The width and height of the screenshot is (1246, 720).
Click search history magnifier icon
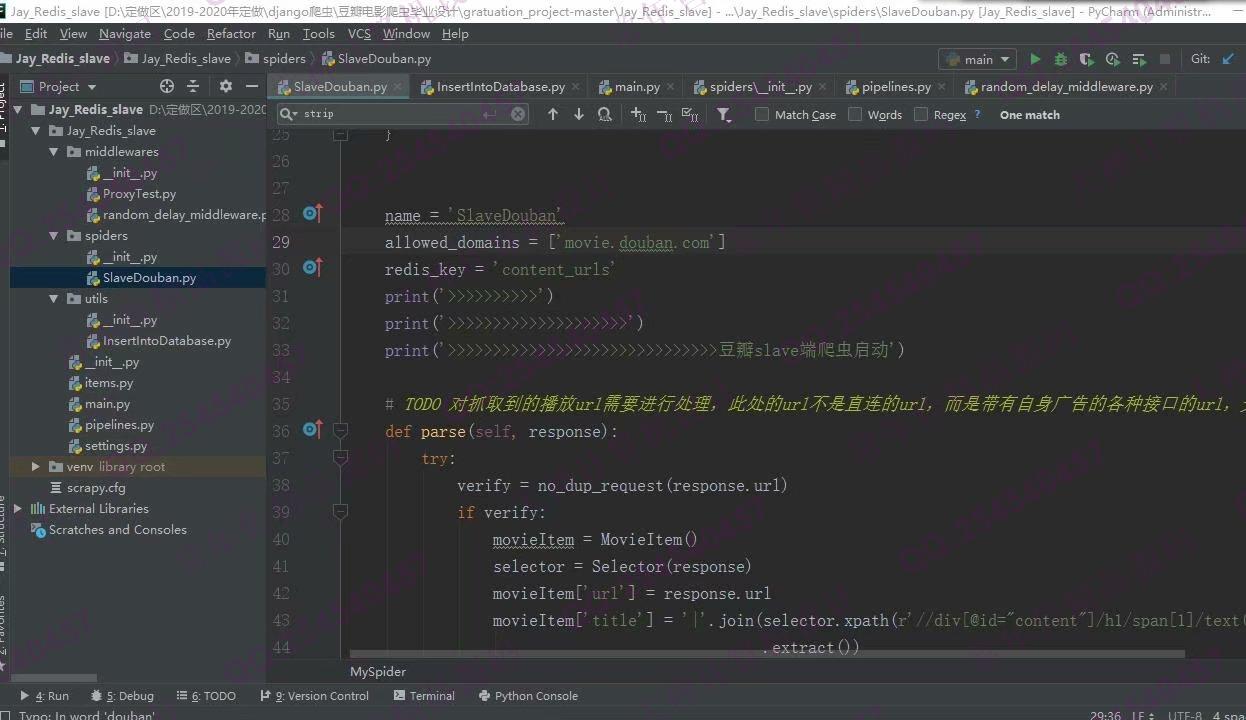[289, 114]
